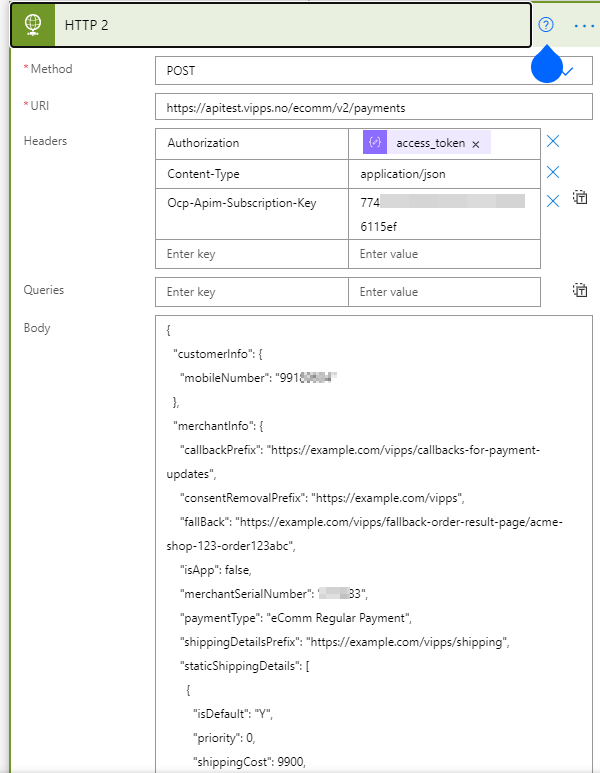Click the "shippingCost": 9900 line
Image resolution: width=600 pixels, height=773 pixels.
(249, 762)
